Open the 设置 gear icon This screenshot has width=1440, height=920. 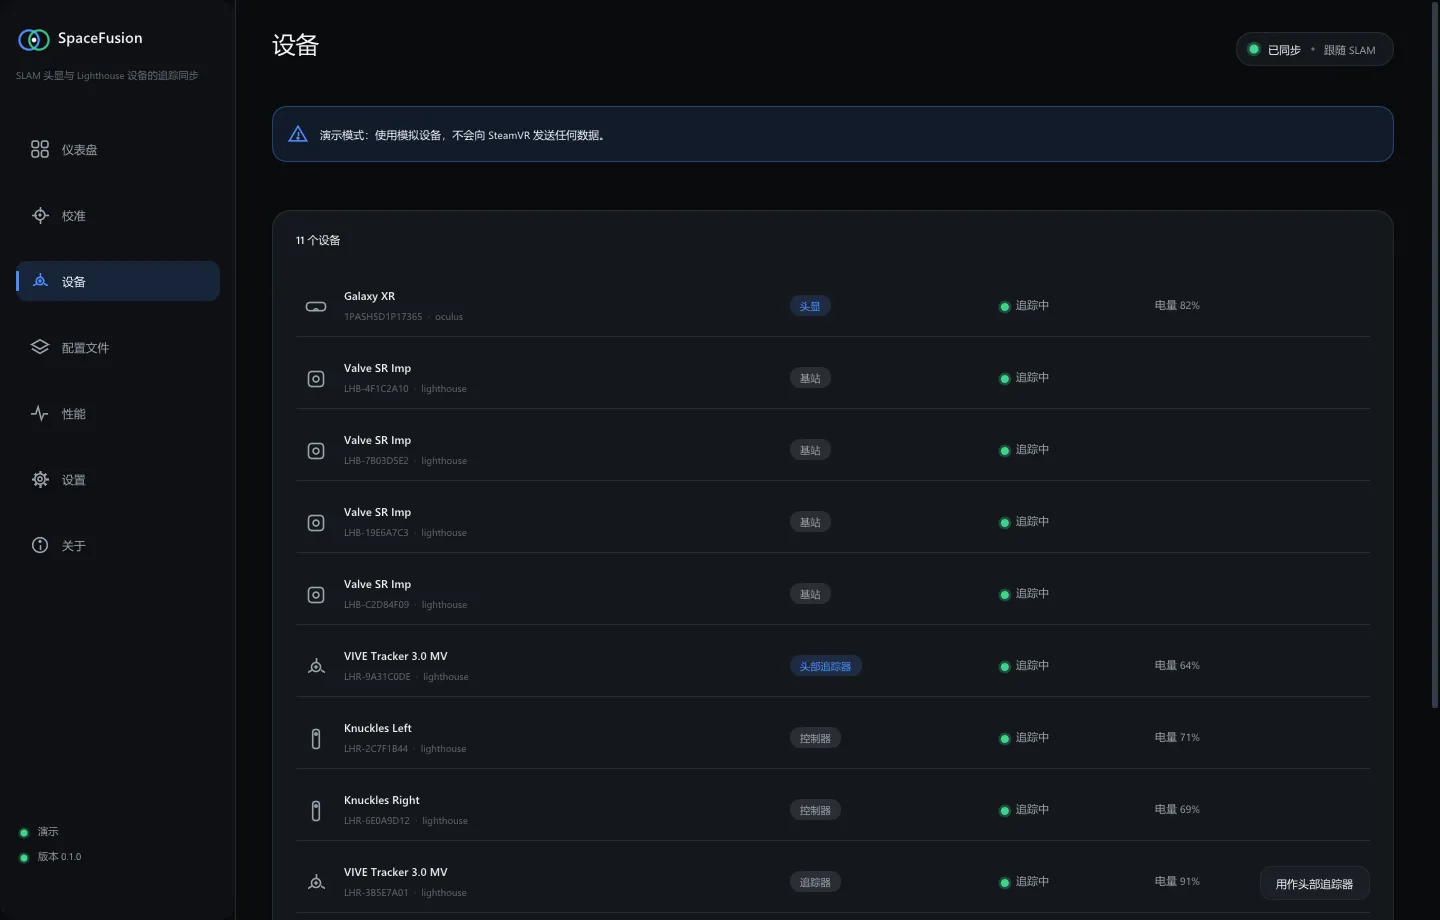click(40, 480)
